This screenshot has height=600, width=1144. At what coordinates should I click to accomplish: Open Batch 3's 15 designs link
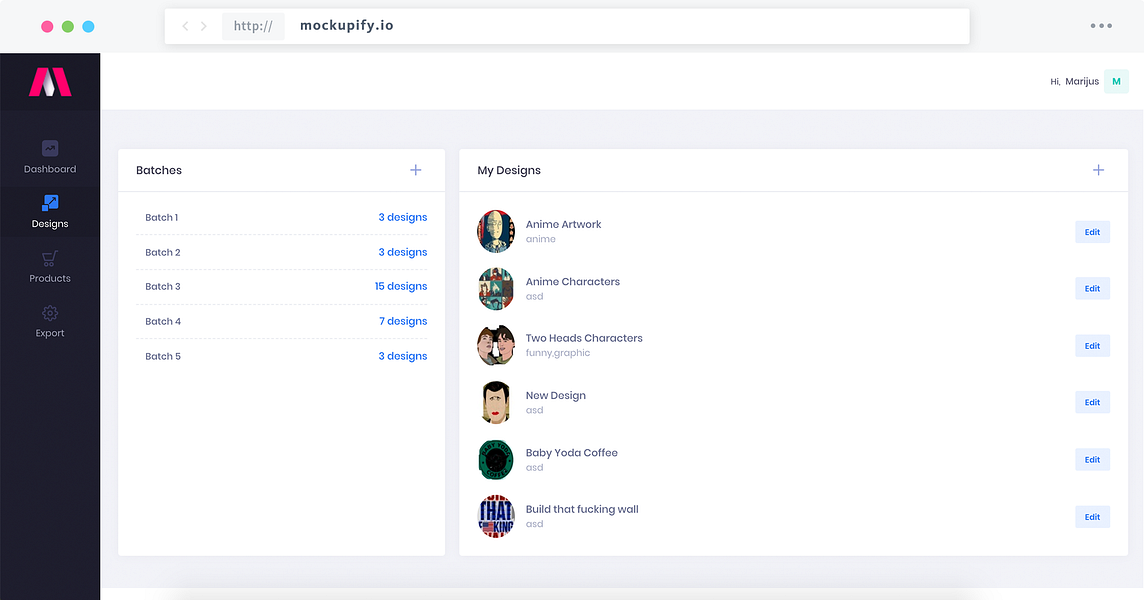pos(401,286)
